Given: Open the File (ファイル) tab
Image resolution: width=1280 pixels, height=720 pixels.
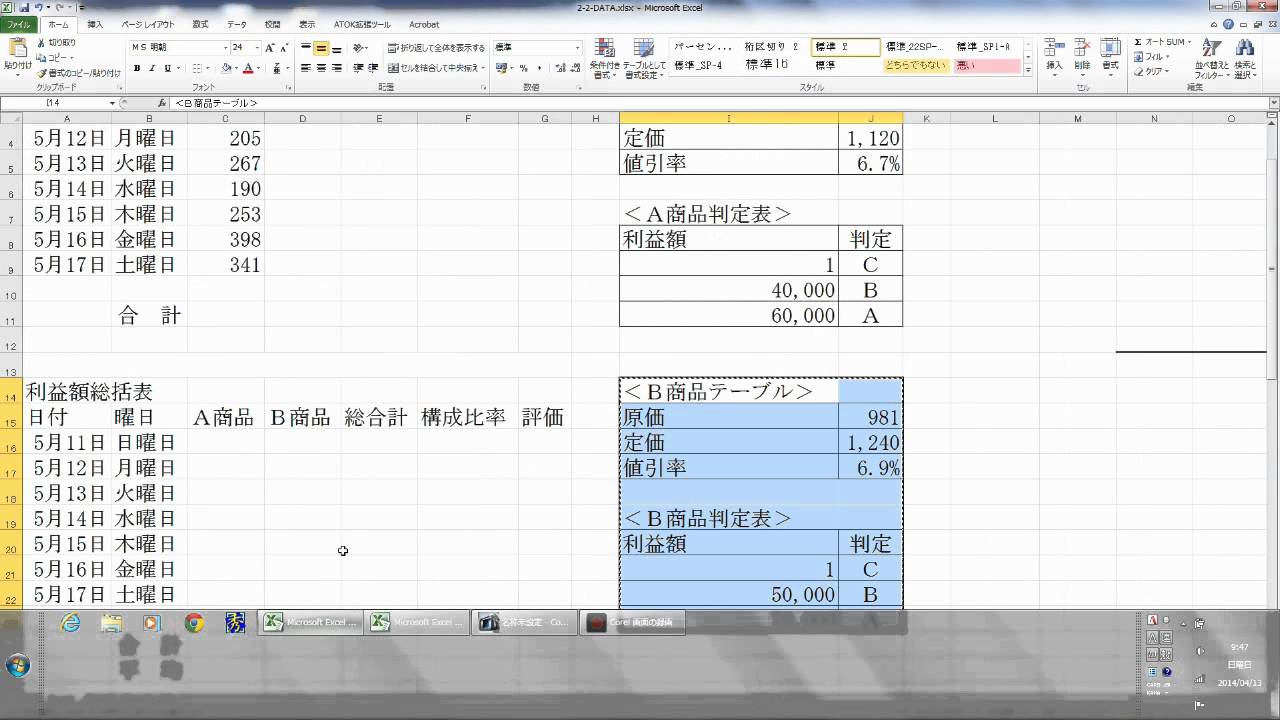Looking at the screenshot, I should [19, 24].
